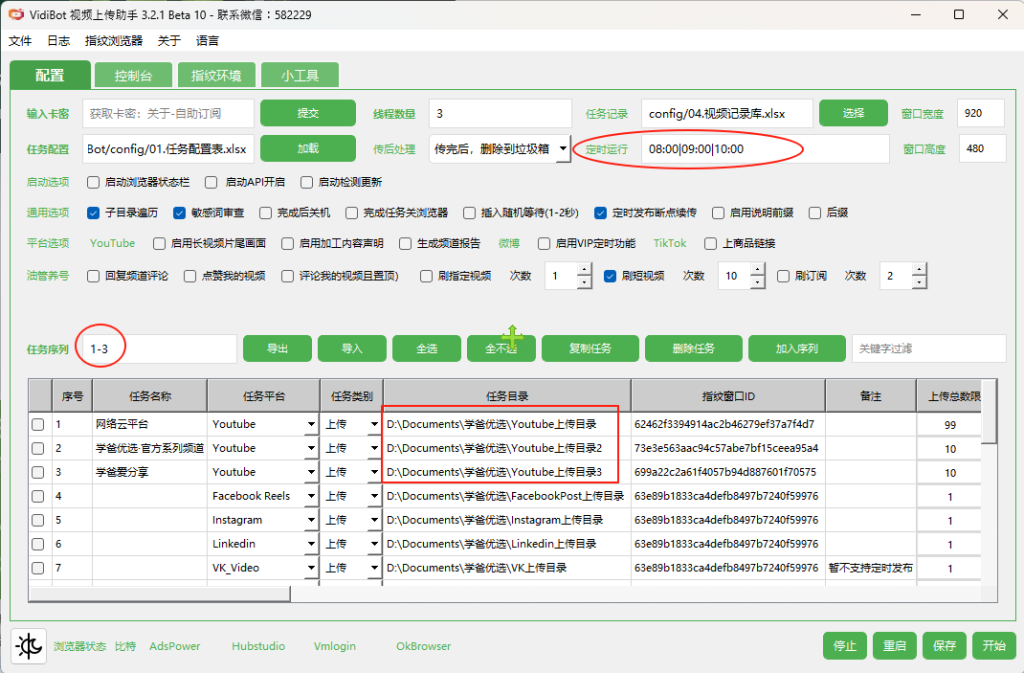Click the green up-arrow icon above task table
This screenshot has height=673, width=1024.
pyautogui.click(x=513, y=330)
